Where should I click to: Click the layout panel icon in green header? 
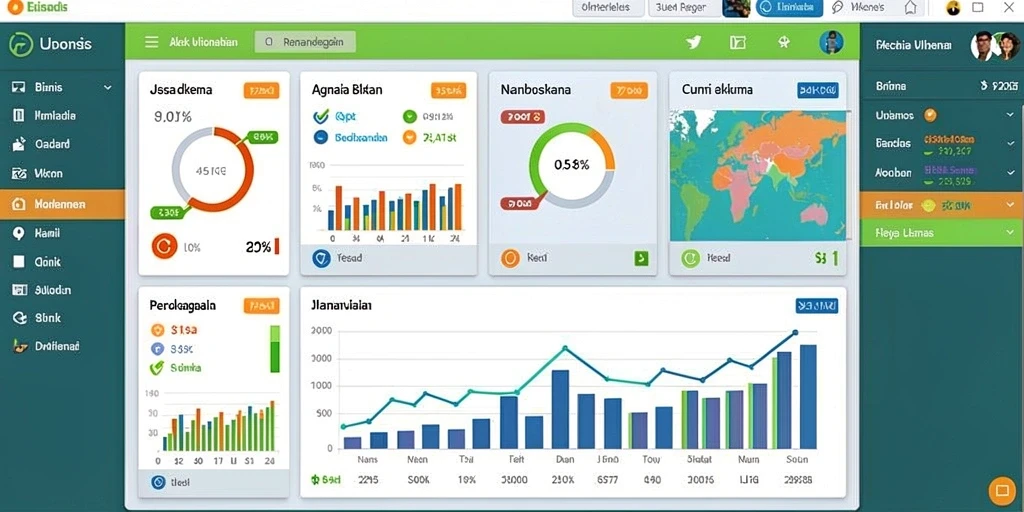tap(737, 42)
